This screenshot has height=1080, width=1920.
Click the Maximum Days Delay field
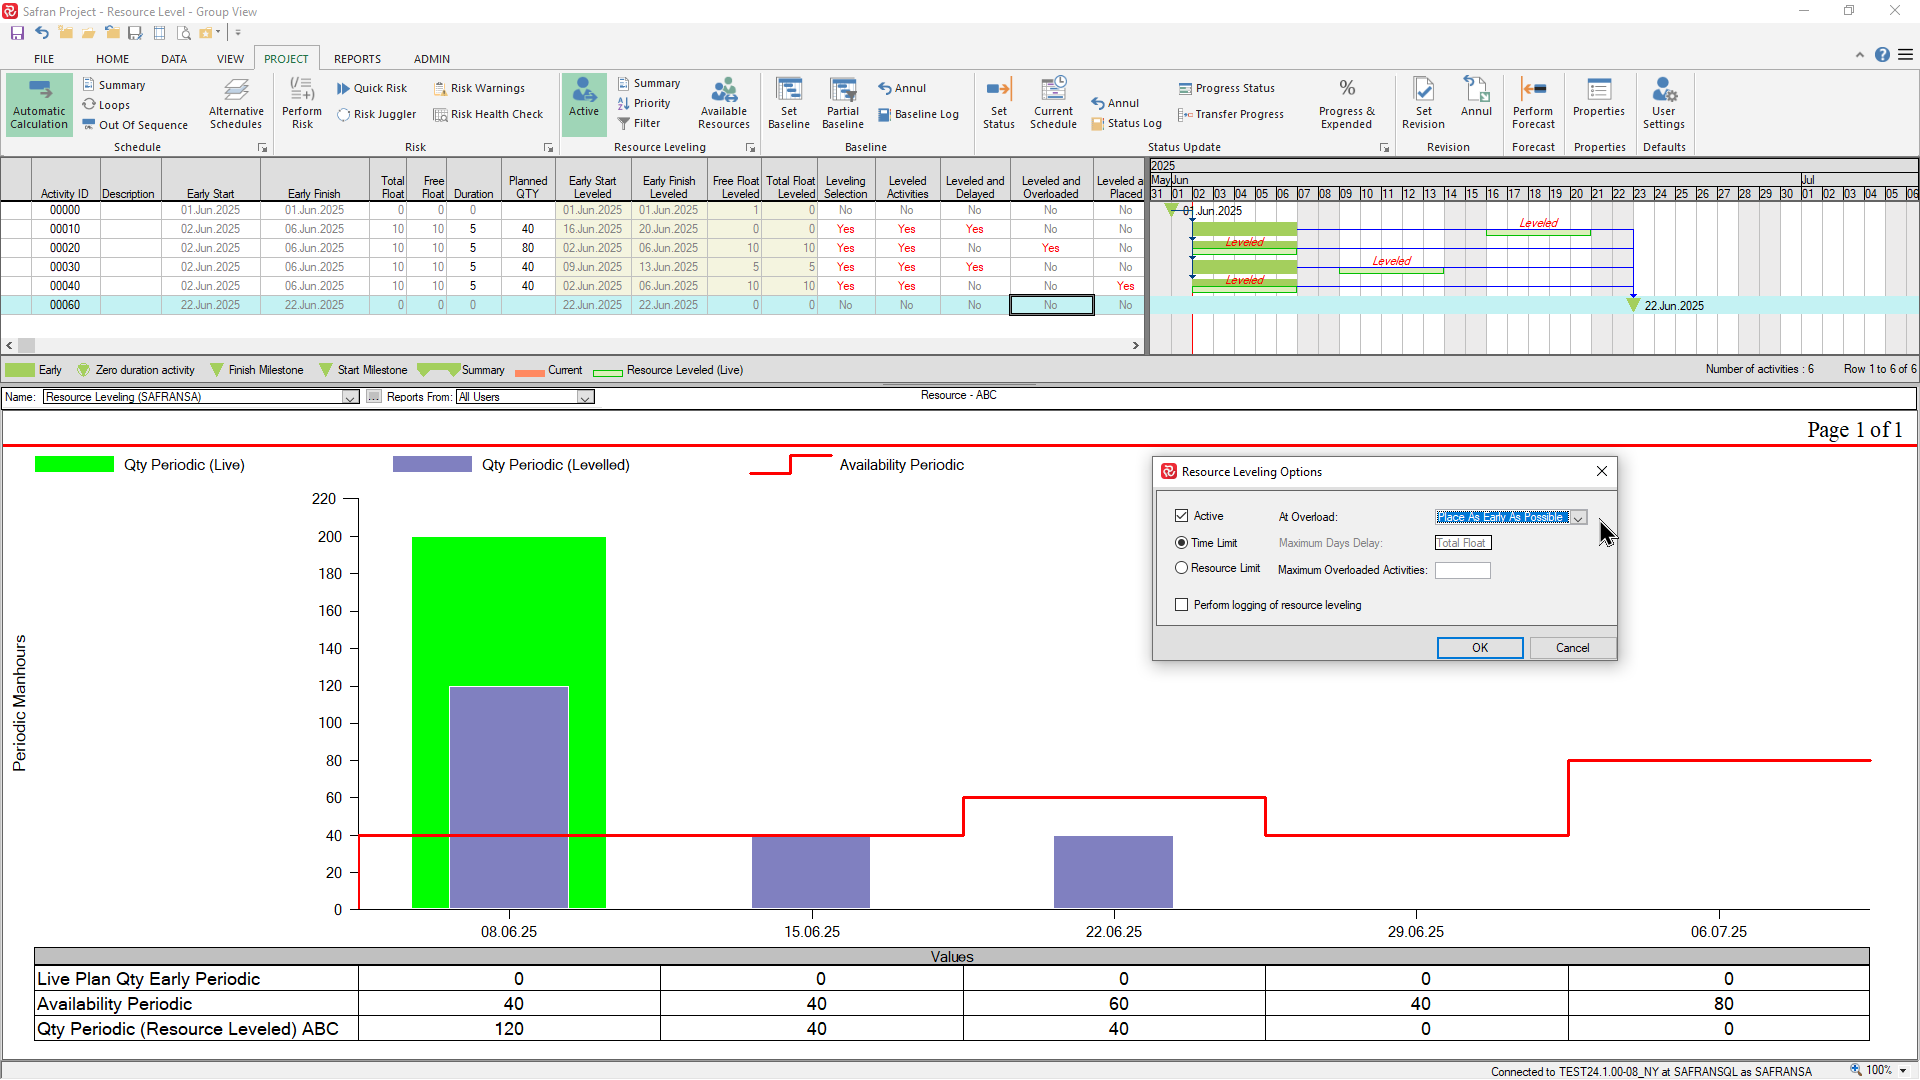[x=1463, y=543]
